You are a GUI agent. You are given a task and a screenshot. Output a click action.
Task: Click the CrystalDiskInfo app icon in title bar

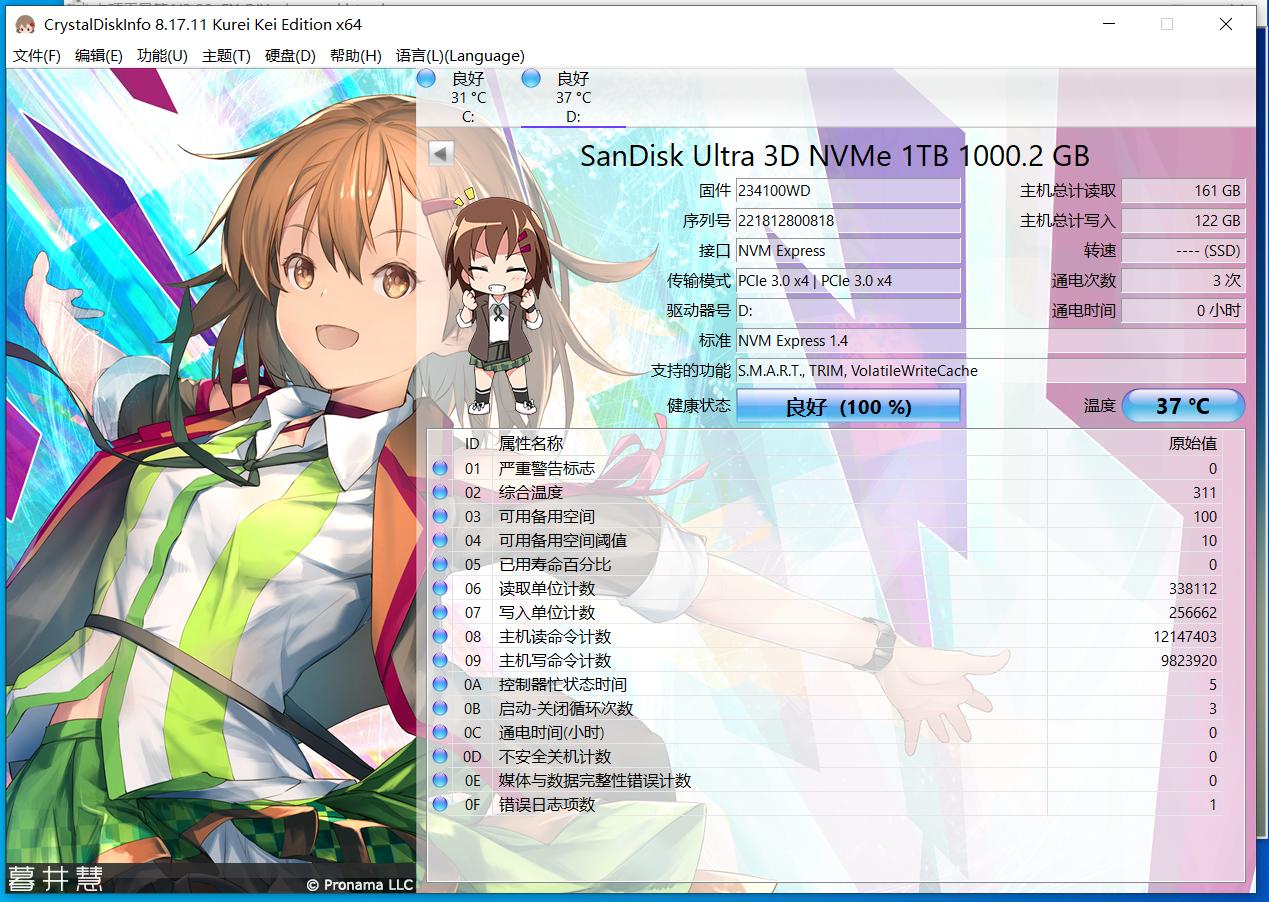point(25,24)
